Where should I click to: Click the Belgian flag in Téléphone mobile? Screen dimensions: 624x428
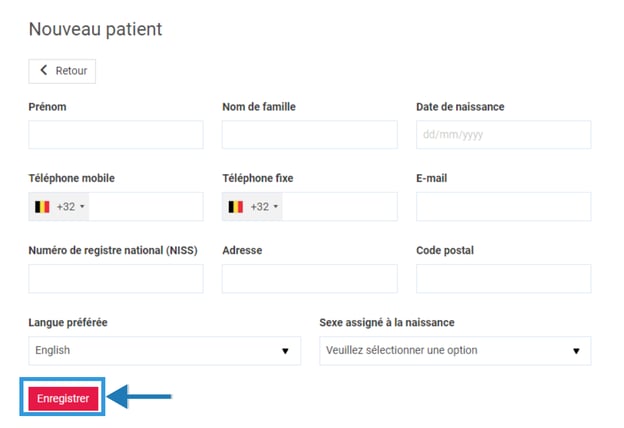pos(42,207)
